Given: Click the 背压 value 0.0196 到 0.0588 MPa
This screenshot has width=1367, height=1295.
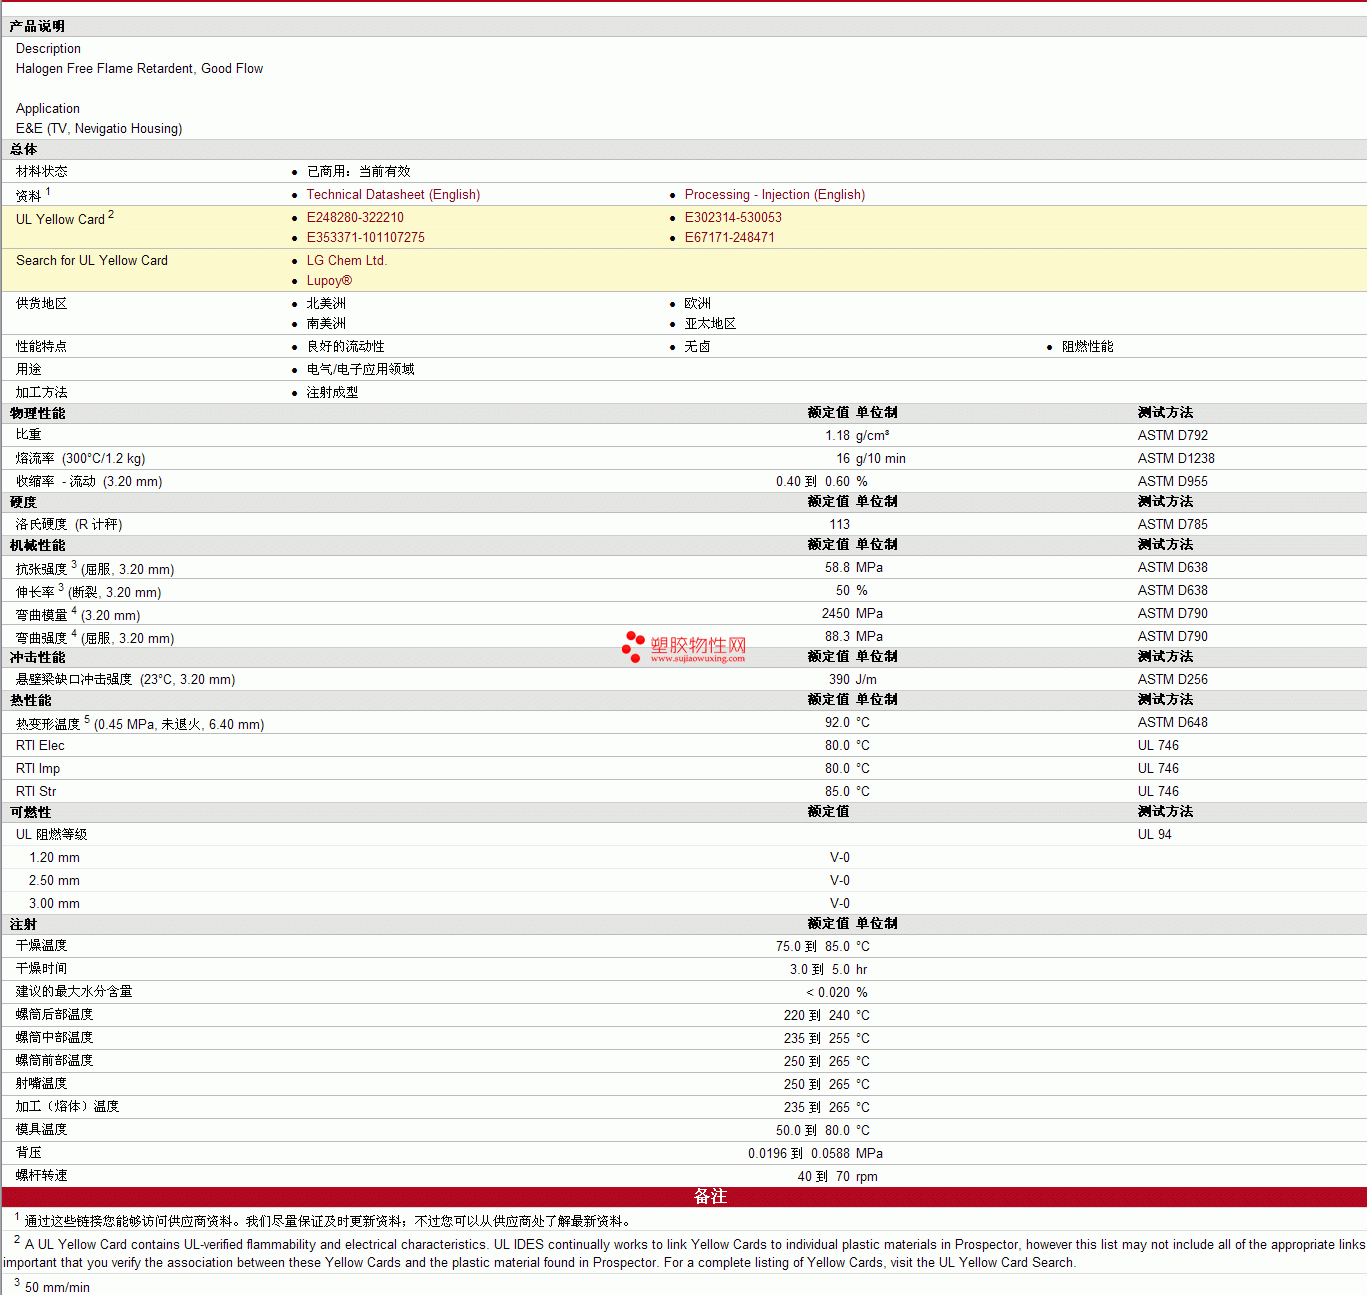Looking at the screenshot, I should (x=815, y=1154).
